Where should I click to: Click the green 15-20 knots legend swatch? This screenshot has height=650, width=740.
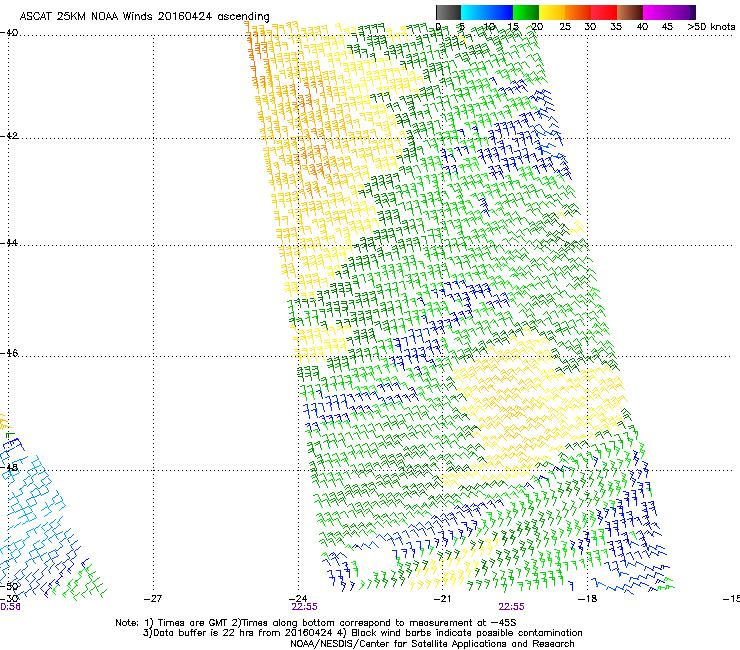(x=526, y=12)
